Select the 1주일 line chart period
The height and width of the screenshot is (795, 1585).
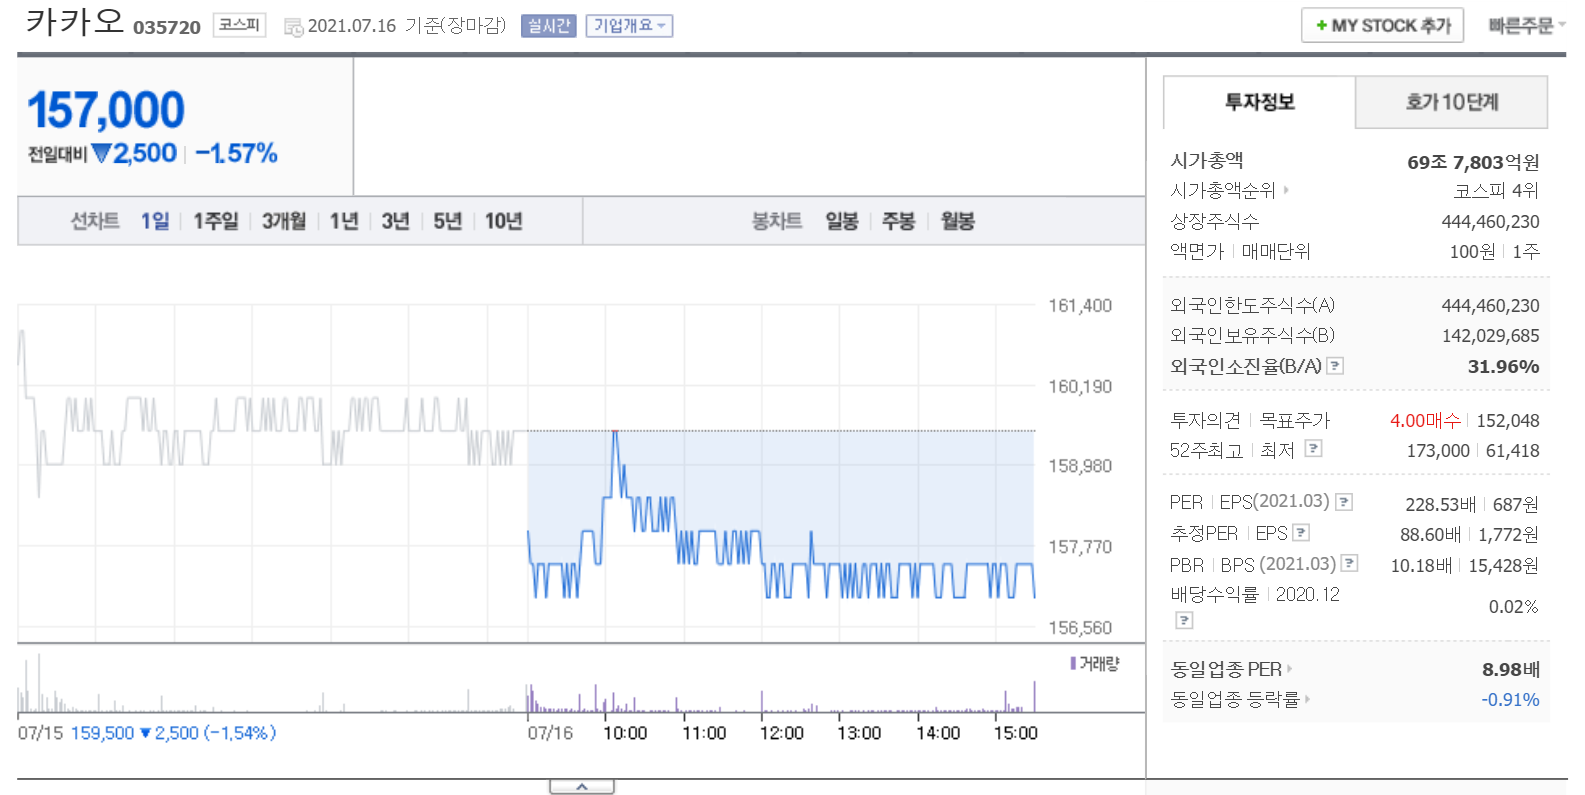[x=216, y=221]
